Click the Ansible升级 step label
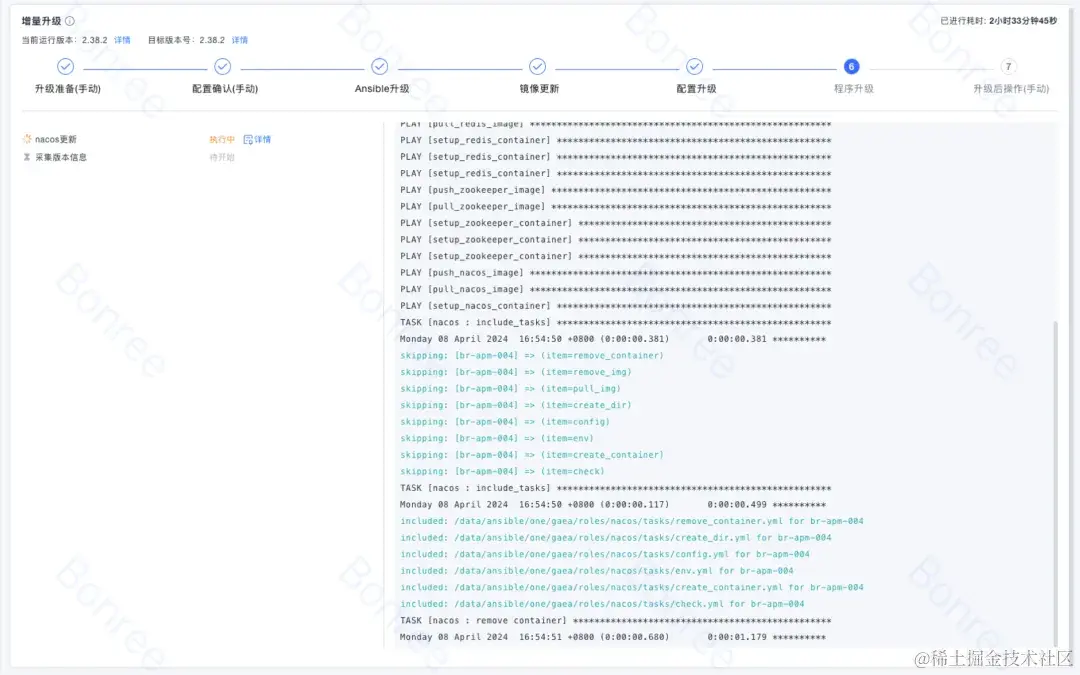Viewport: 1080px width, 675px height. click(382, 88)
